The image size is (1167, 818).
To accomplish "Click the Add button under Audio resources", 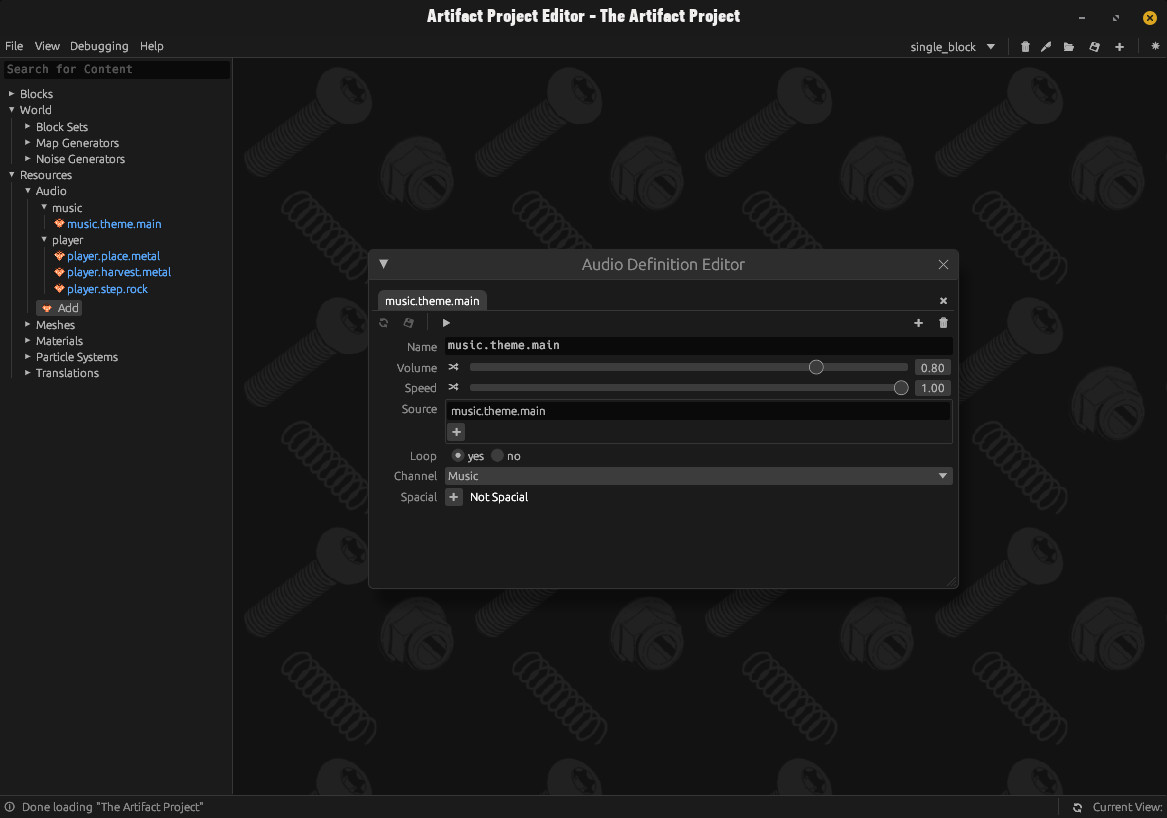I will pyautogui.click(x=59, y=308).
